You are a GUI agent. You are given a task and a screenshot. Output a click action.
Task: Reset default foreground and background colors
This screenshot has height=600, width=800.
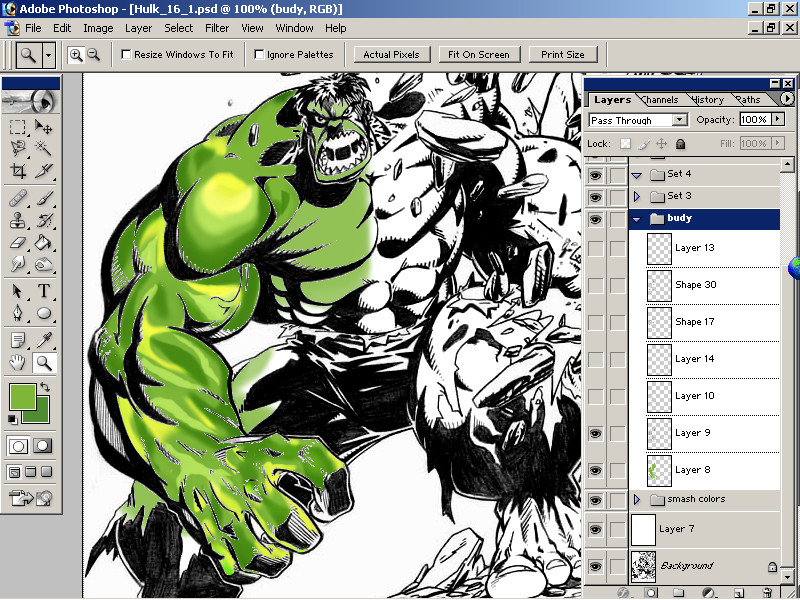12,419
